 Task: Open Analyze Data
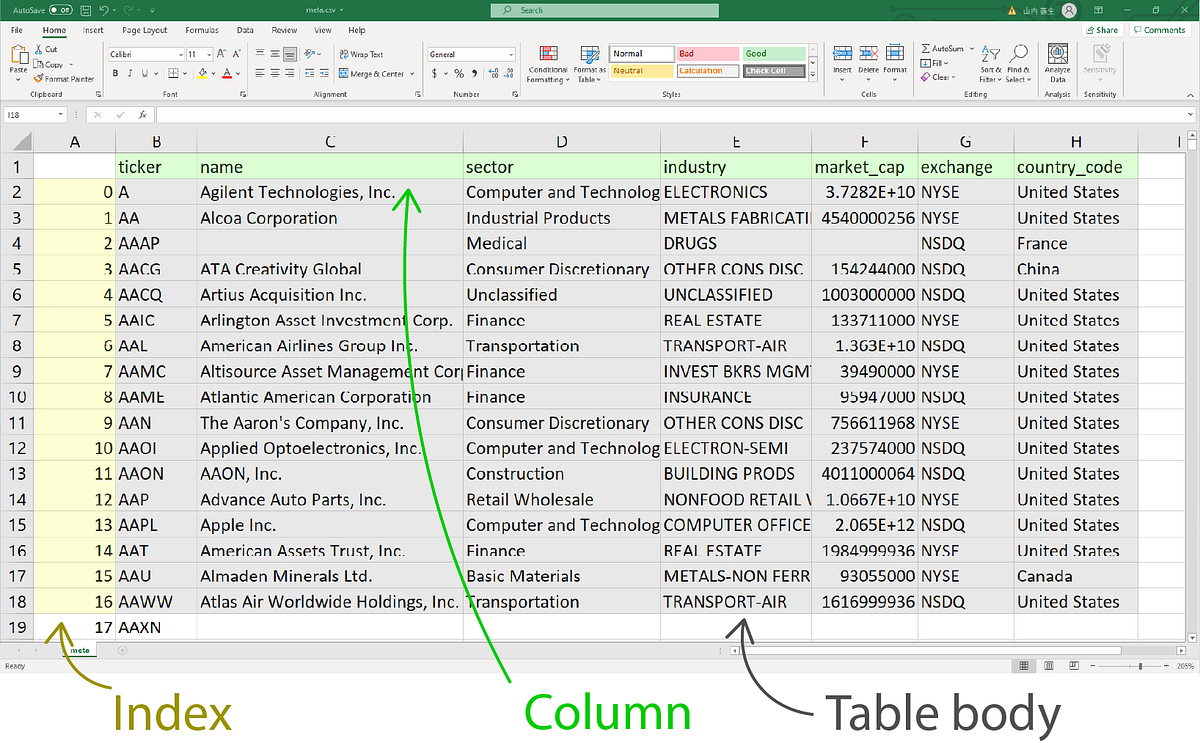click(x=1056, y=62)
